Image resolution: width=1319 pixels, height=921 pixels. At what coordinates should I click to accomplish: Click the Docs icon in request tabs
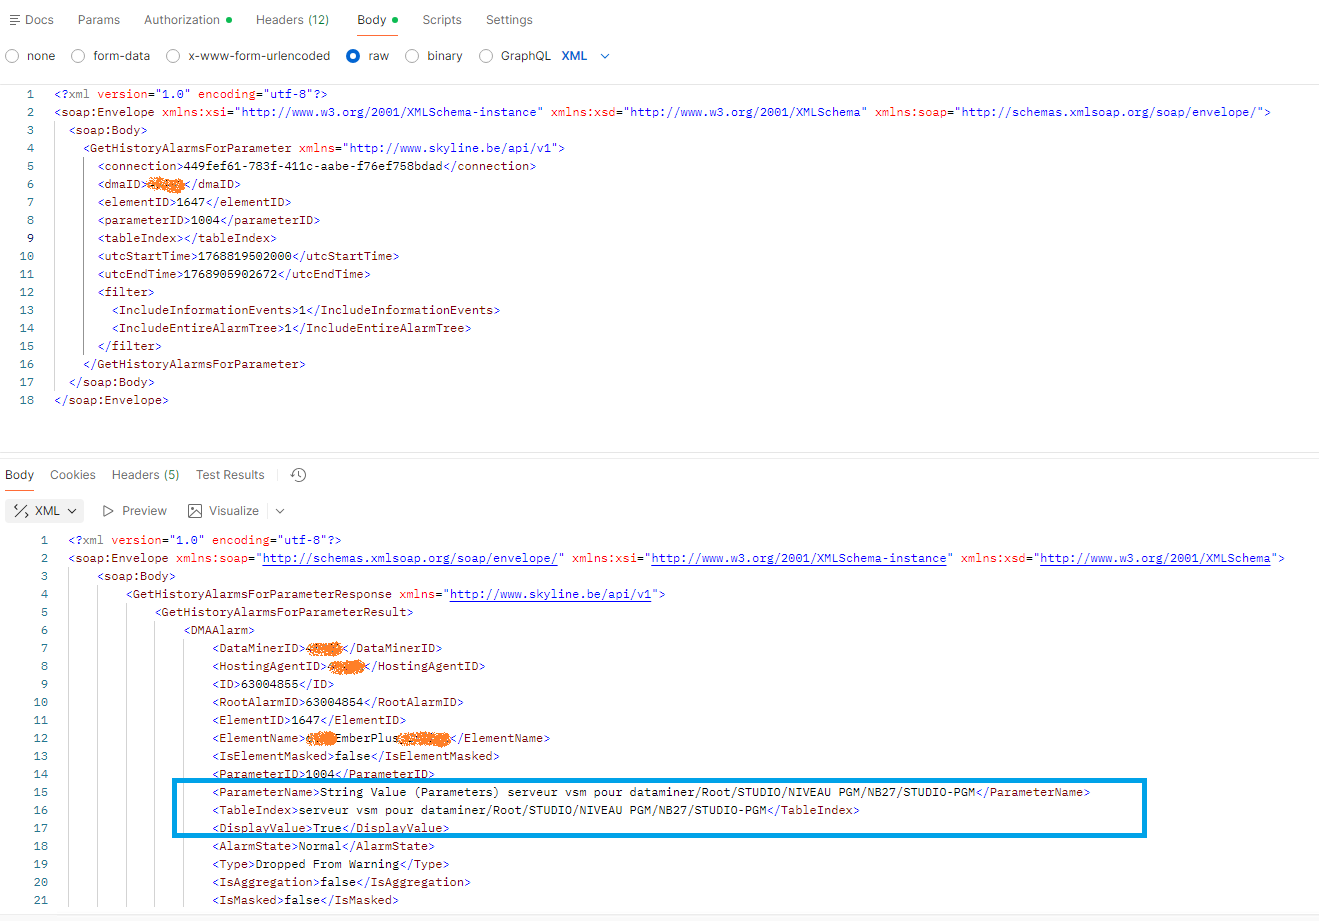14,20
